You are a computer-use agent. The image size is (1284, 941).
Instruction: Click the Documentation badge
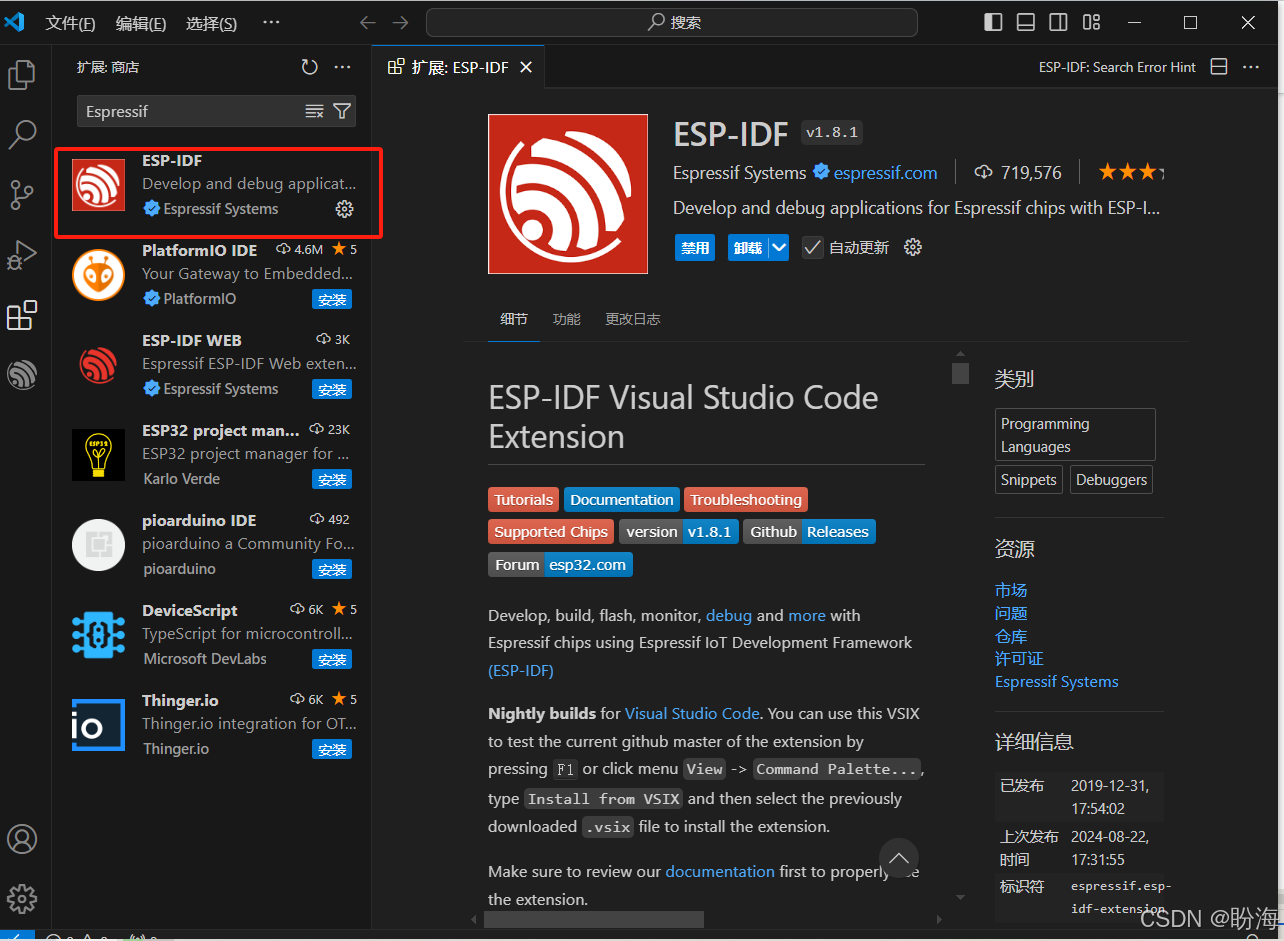pyautogui.click(x=622, y=500)
